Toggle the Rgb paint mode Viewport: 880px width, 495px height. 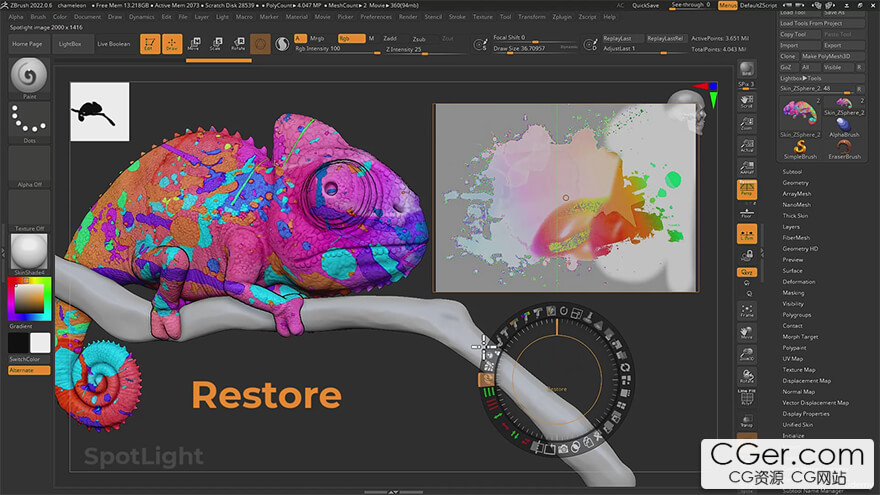(x=351, y=38)
